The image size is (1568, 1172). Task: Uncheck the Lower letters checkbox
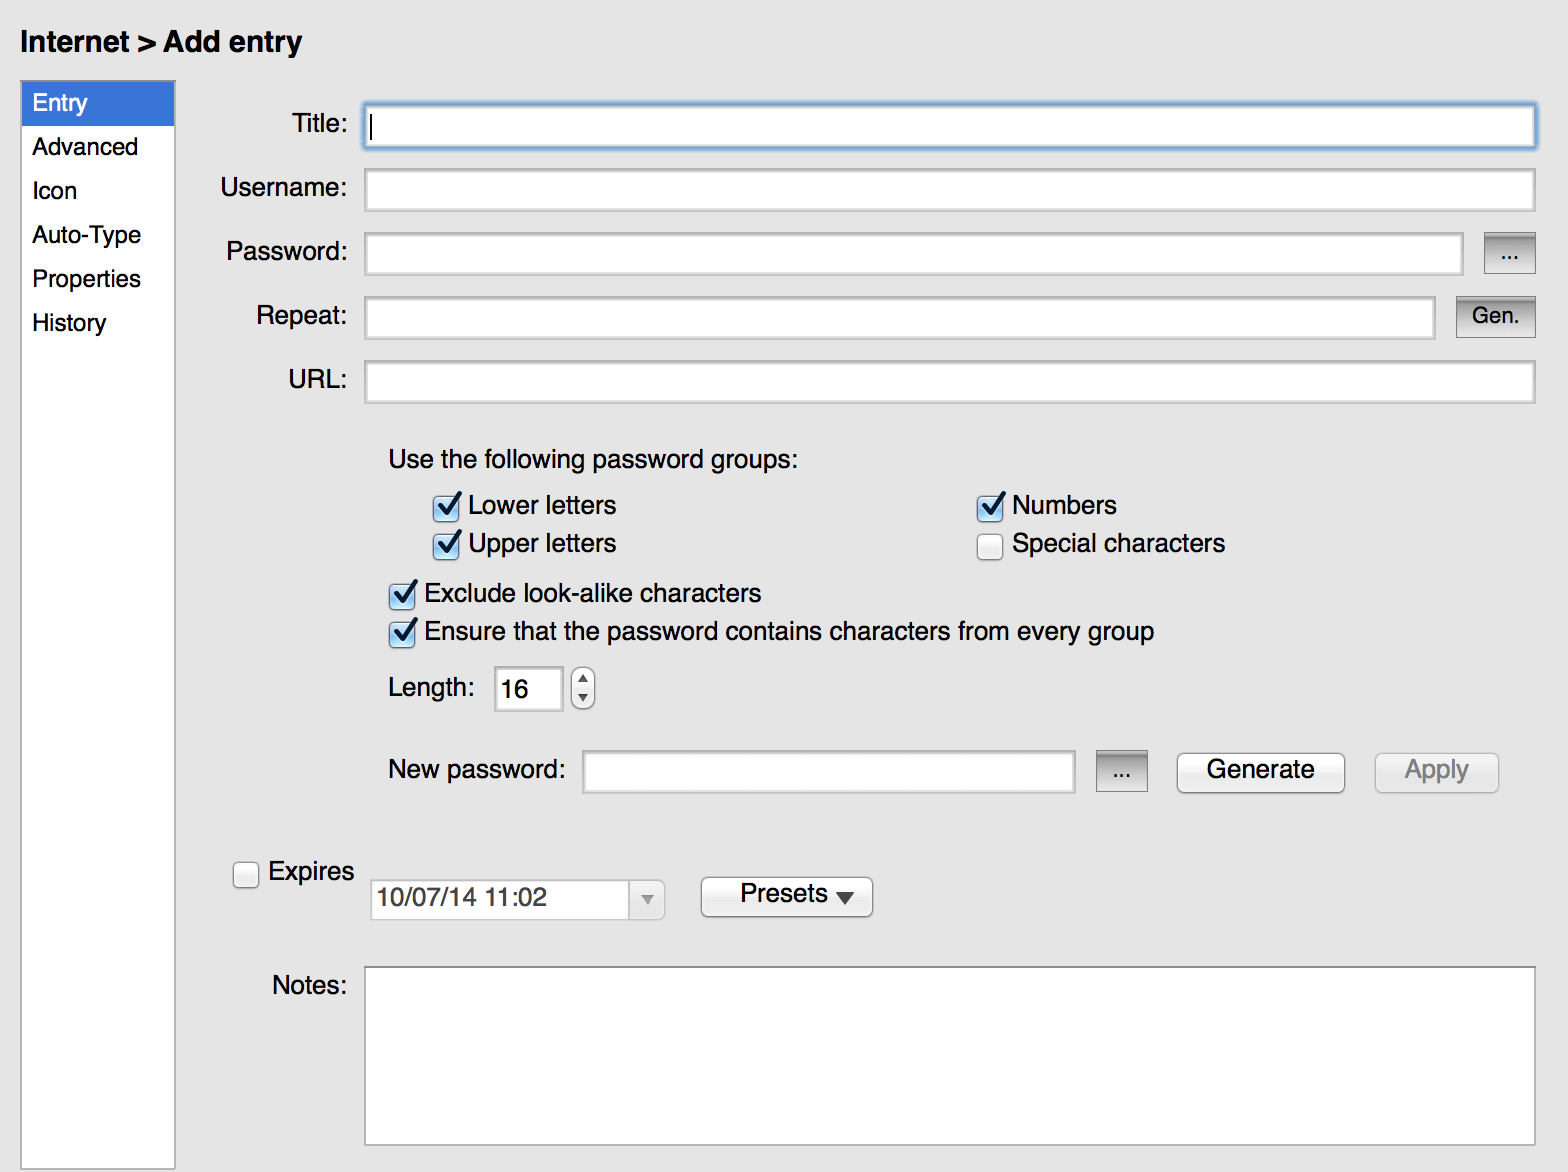point(447,507)
